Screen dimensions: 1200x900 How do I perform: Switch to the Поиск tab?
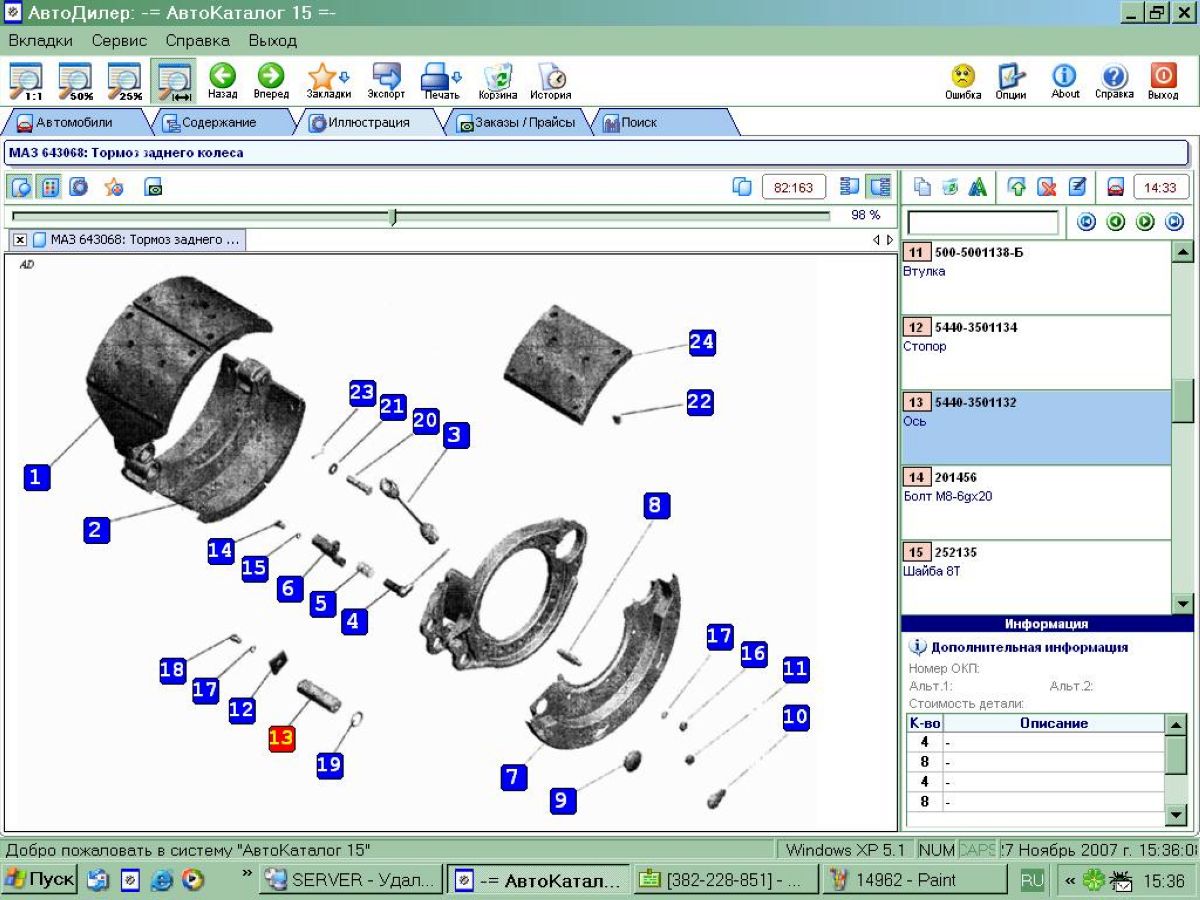pyautogui.click(x=660, y=123)
